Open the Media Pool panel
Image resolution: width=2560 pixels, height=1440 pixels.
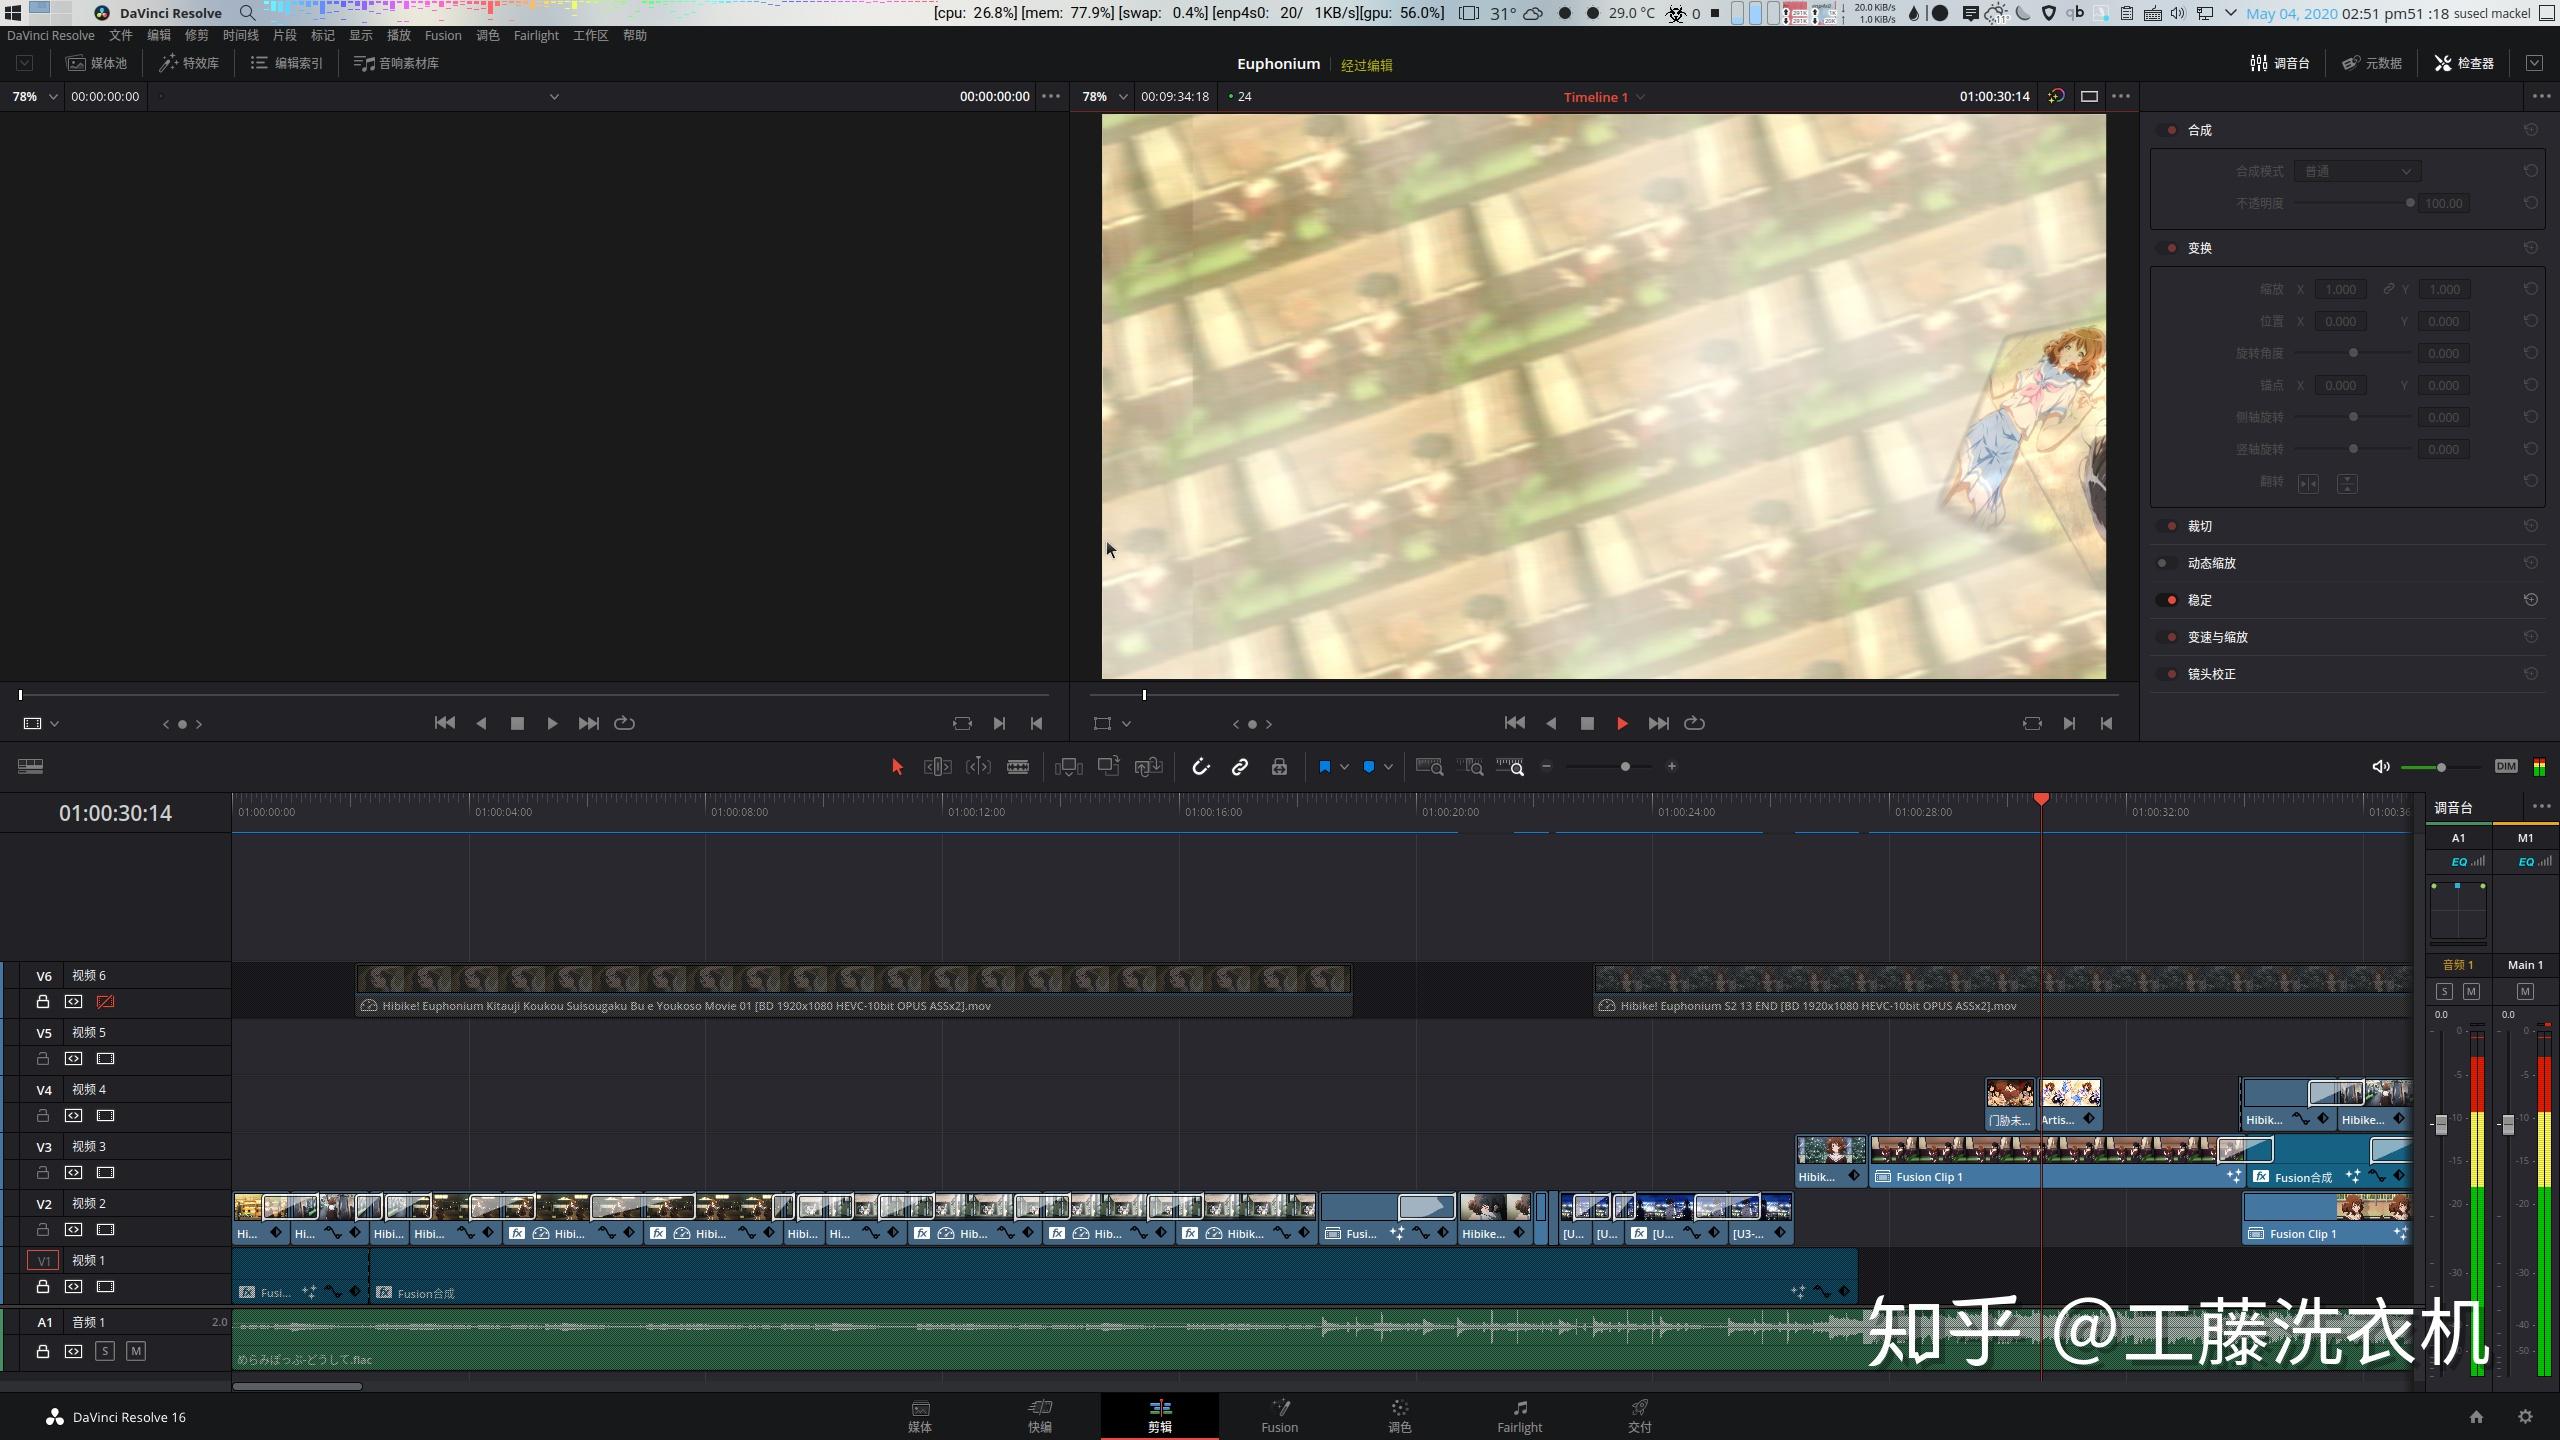click(97, 63)
